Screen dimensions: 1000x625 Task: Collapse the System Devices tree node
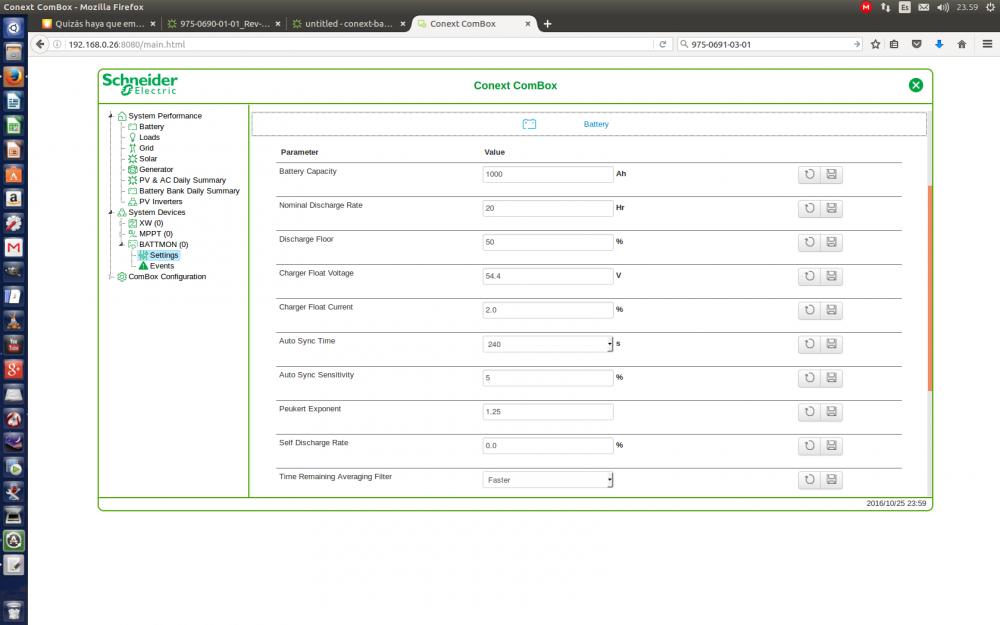tap(111, 212)
